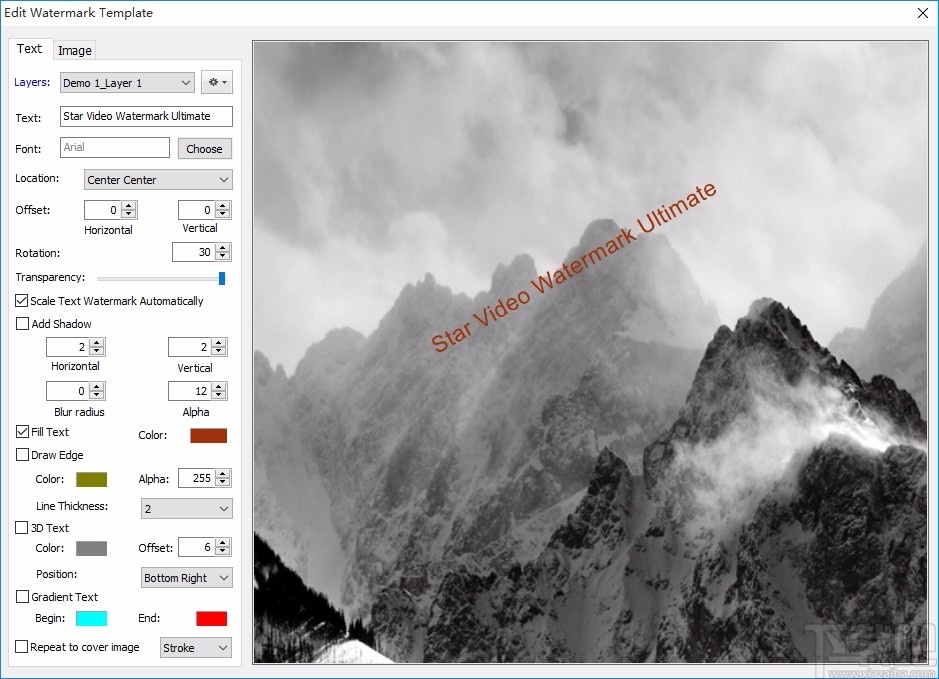Enable the Gradient Text checkbox
This screenshot has width=939, height=679.
click(20, 596)
